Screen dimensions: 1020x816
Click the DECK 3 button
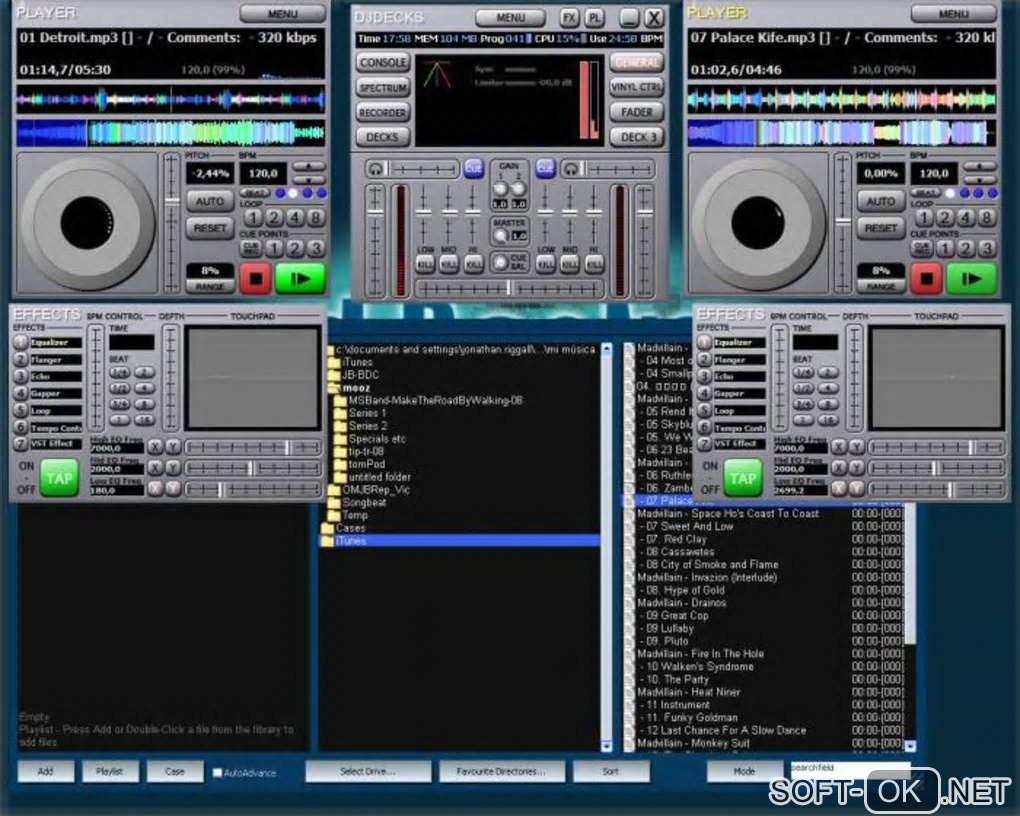pos(636,137)
